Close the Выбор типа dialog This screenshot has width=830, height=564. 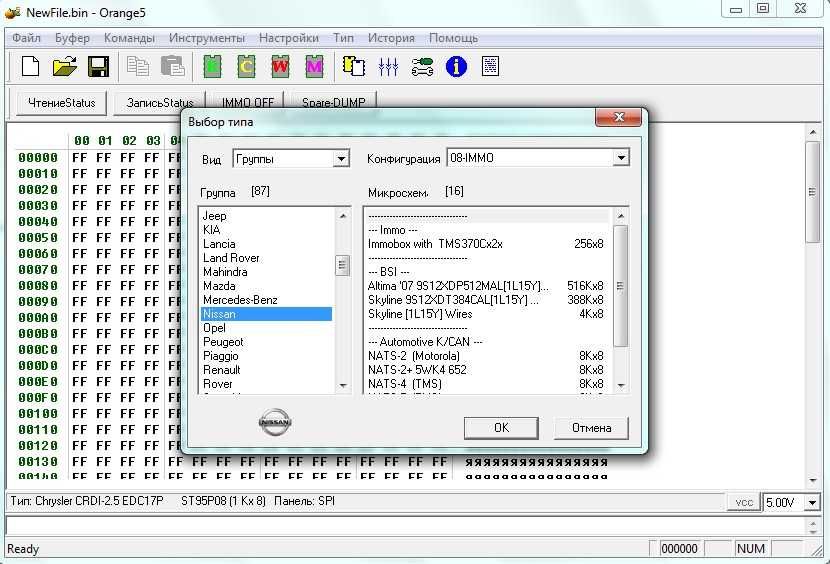pos(618,117)
